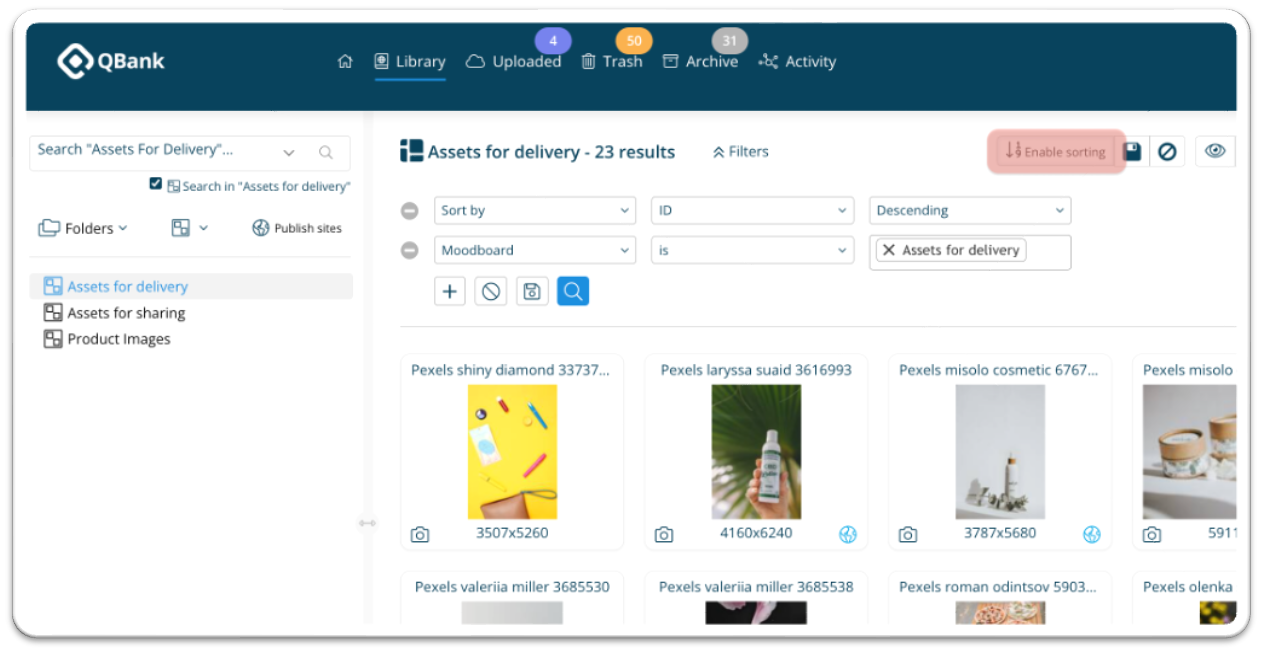Click the magnifier icon in search box

pyautogui.click(x=326, y=153)
